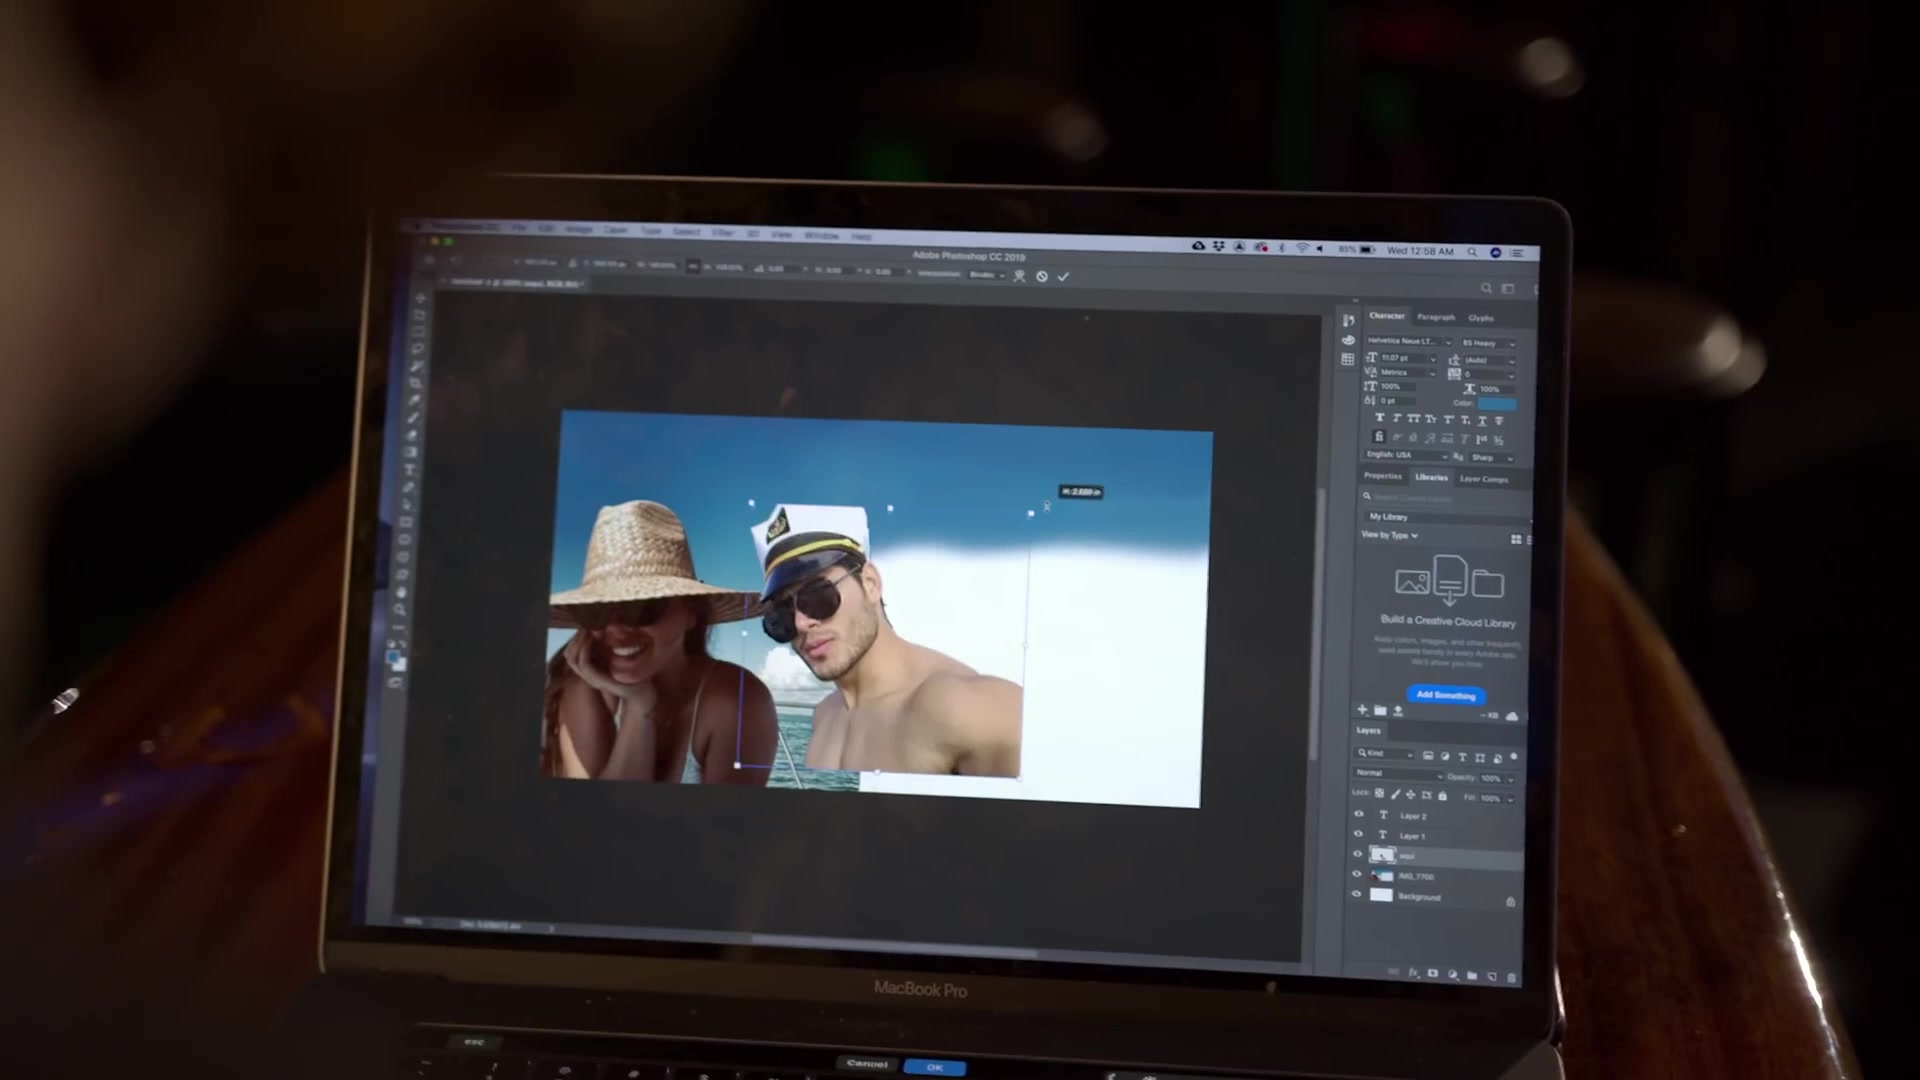Open the workspace switcher icon
Image resolution: width=1920 pixels, height=1080 pixels.
click(1508, 289)
